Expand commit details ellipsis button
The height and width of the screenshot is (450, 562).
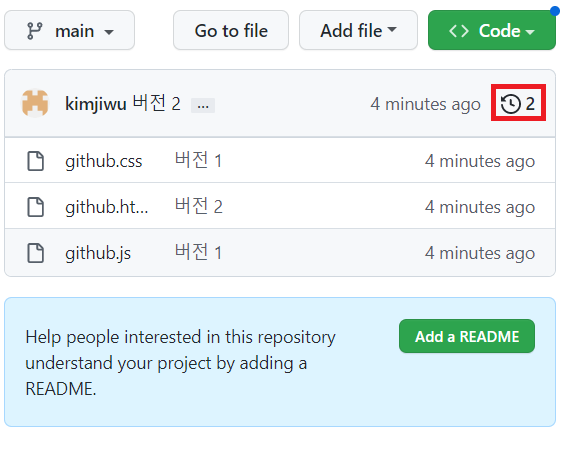(x=203, y=106)
